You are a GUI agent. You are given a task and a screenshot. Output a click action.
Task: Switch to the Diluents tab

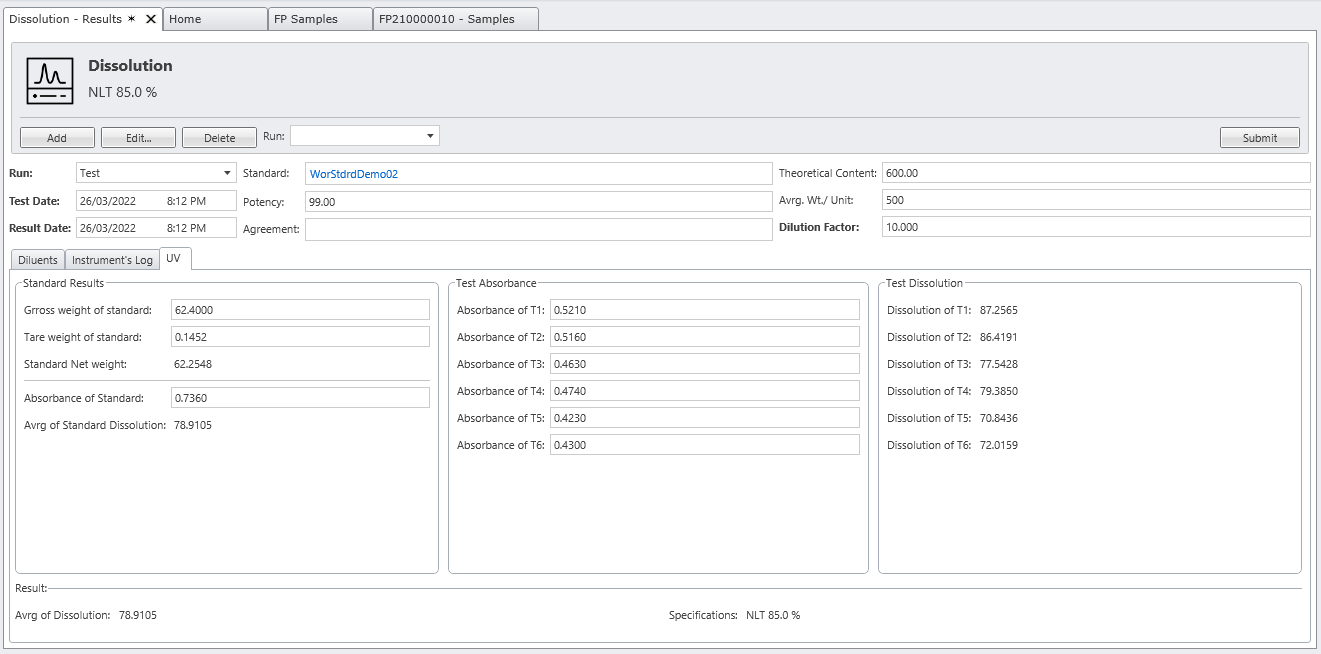[x=38, y=260]
